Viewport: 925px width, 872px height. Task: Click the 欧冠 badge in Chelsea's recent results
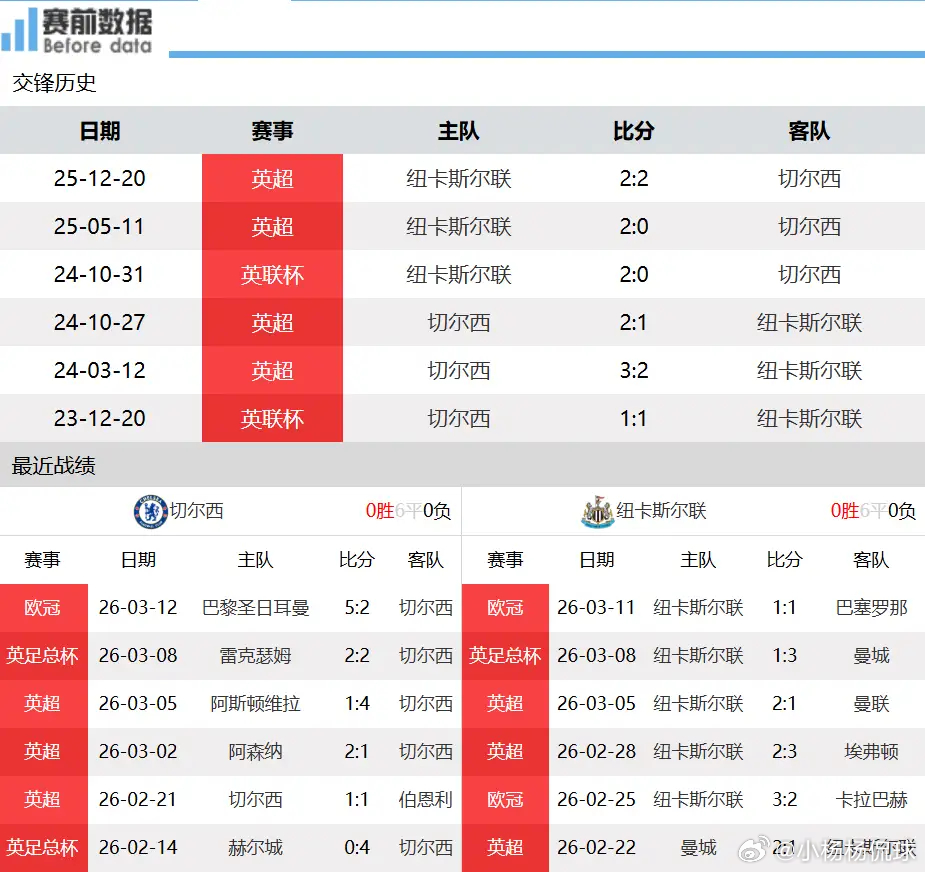(44, 608)
